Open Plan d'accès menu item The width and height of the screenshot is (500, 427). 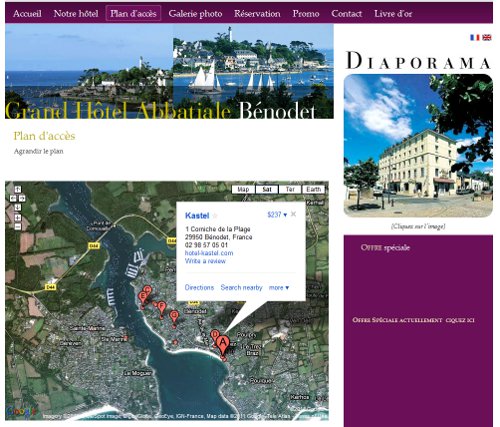pyautogui.click(x=133, y=14)
